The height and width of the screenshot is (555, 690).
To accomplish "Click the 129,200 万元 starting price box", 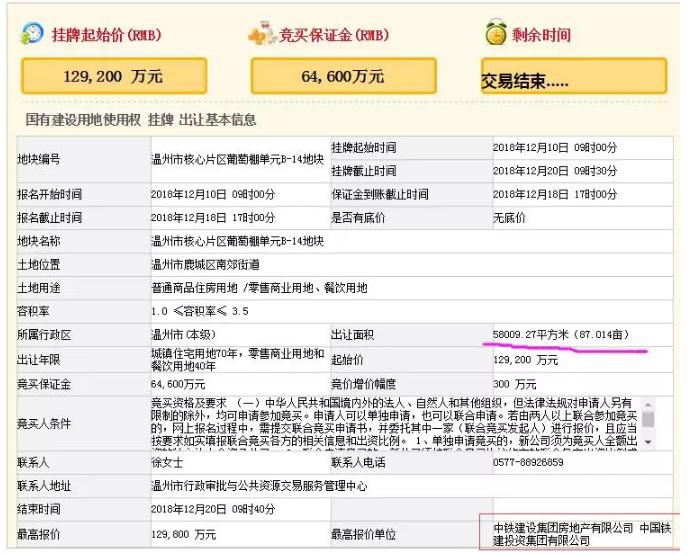I will pyautogui.click(x=114, y=76).
